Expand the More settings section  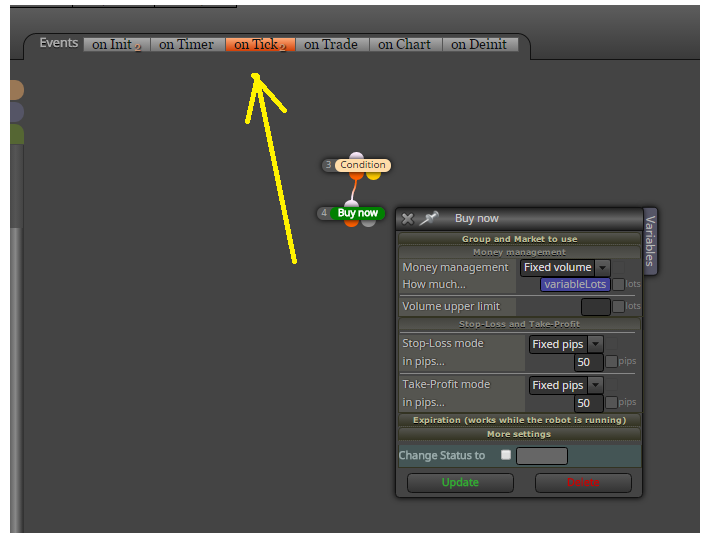point(520,434)
